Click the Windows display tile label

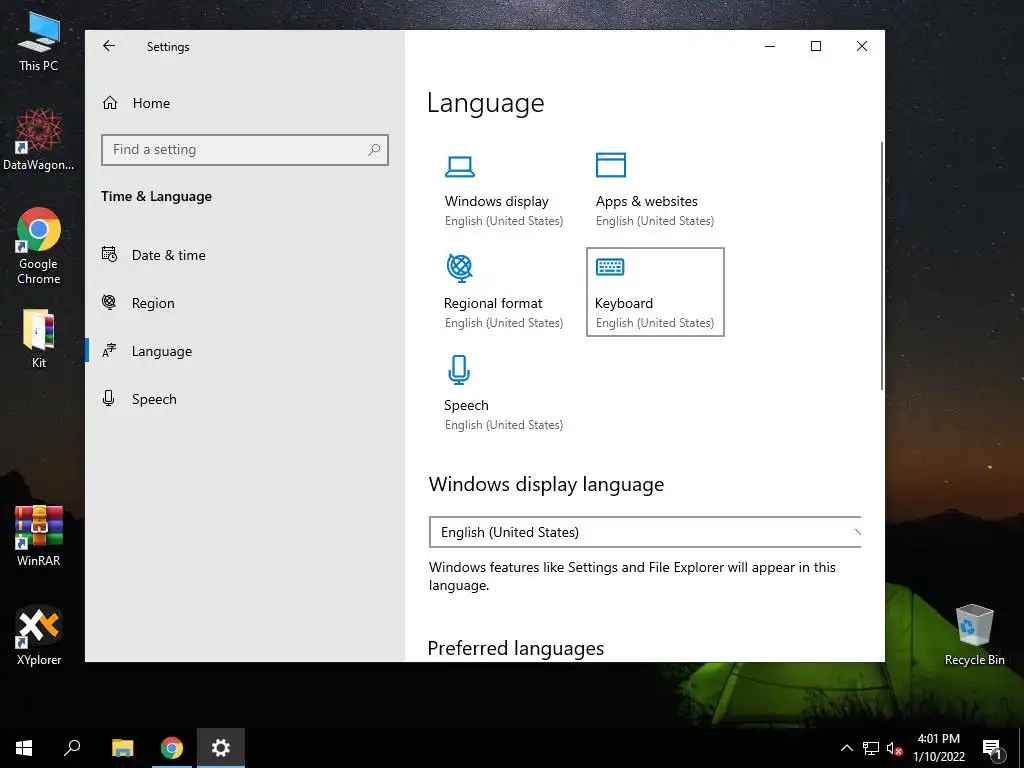pyautogui.click(x=496, y=201)
